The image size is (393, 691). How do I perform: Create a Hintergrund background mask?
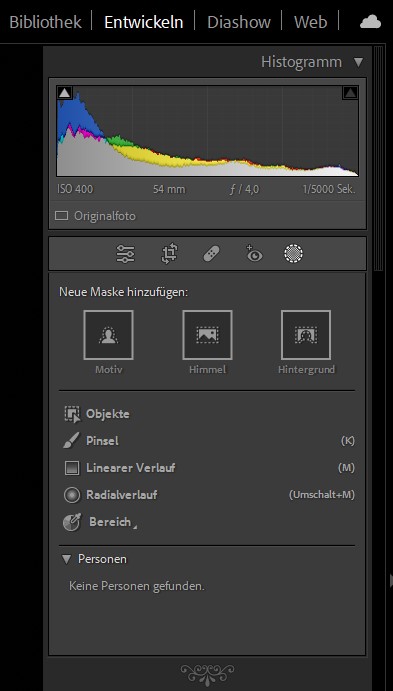tap(306, 335)
